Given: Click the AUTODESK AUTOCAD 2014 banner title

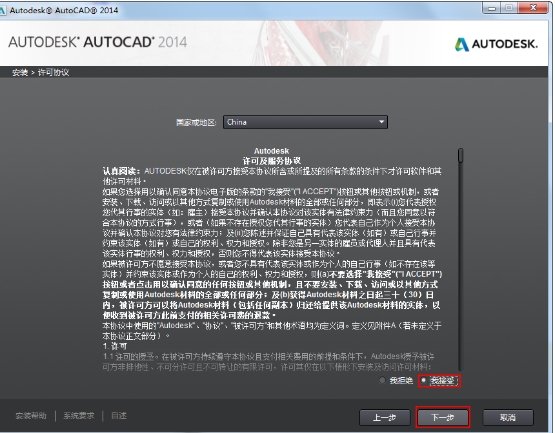Looking at the screenshot, I should click(97, 42).
